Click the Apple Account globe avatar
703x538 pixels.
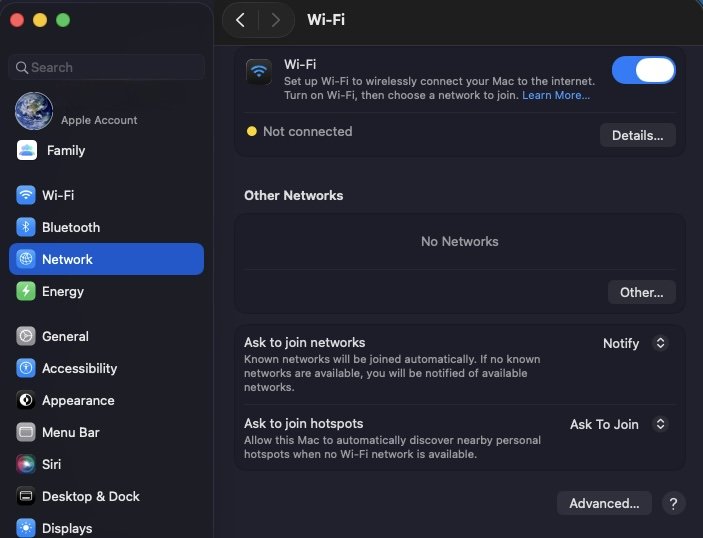[34, 111]
